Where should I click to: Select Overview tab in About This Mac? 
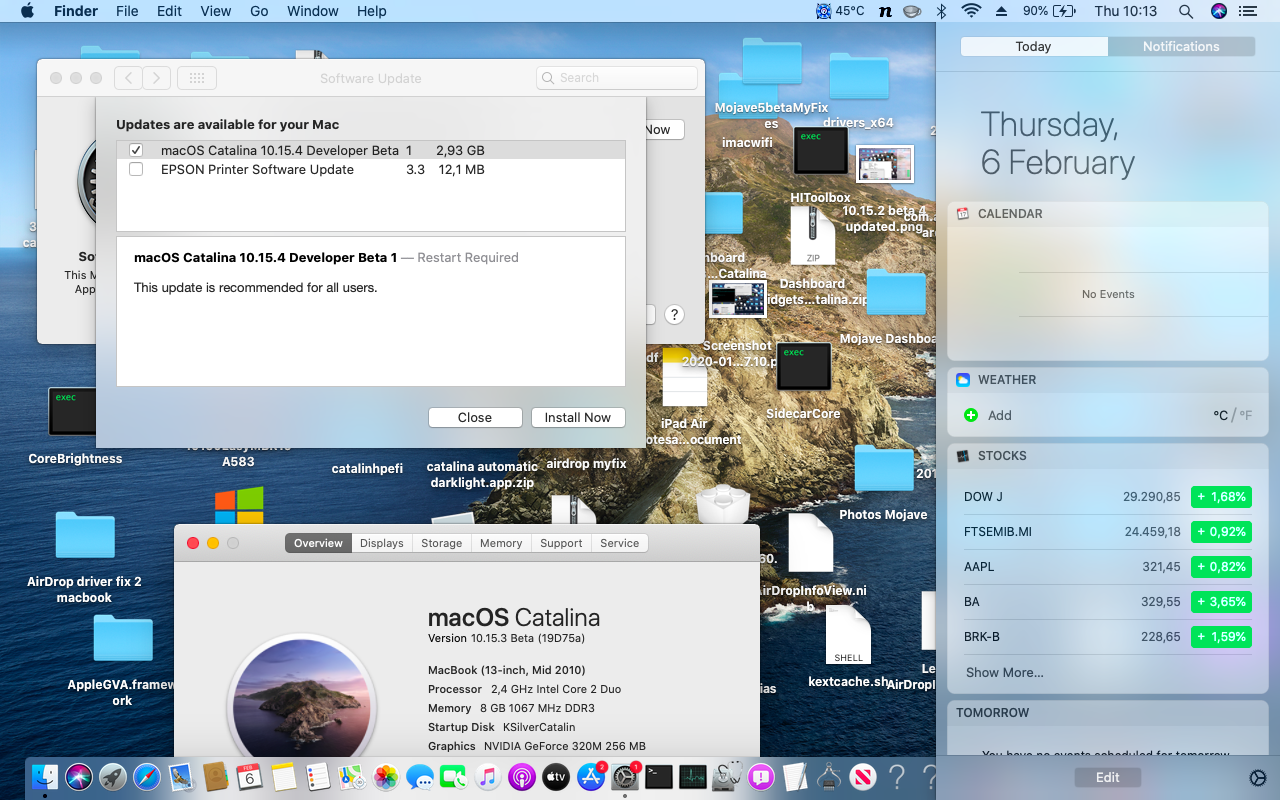pyautogui.click(x=318, y=543)
